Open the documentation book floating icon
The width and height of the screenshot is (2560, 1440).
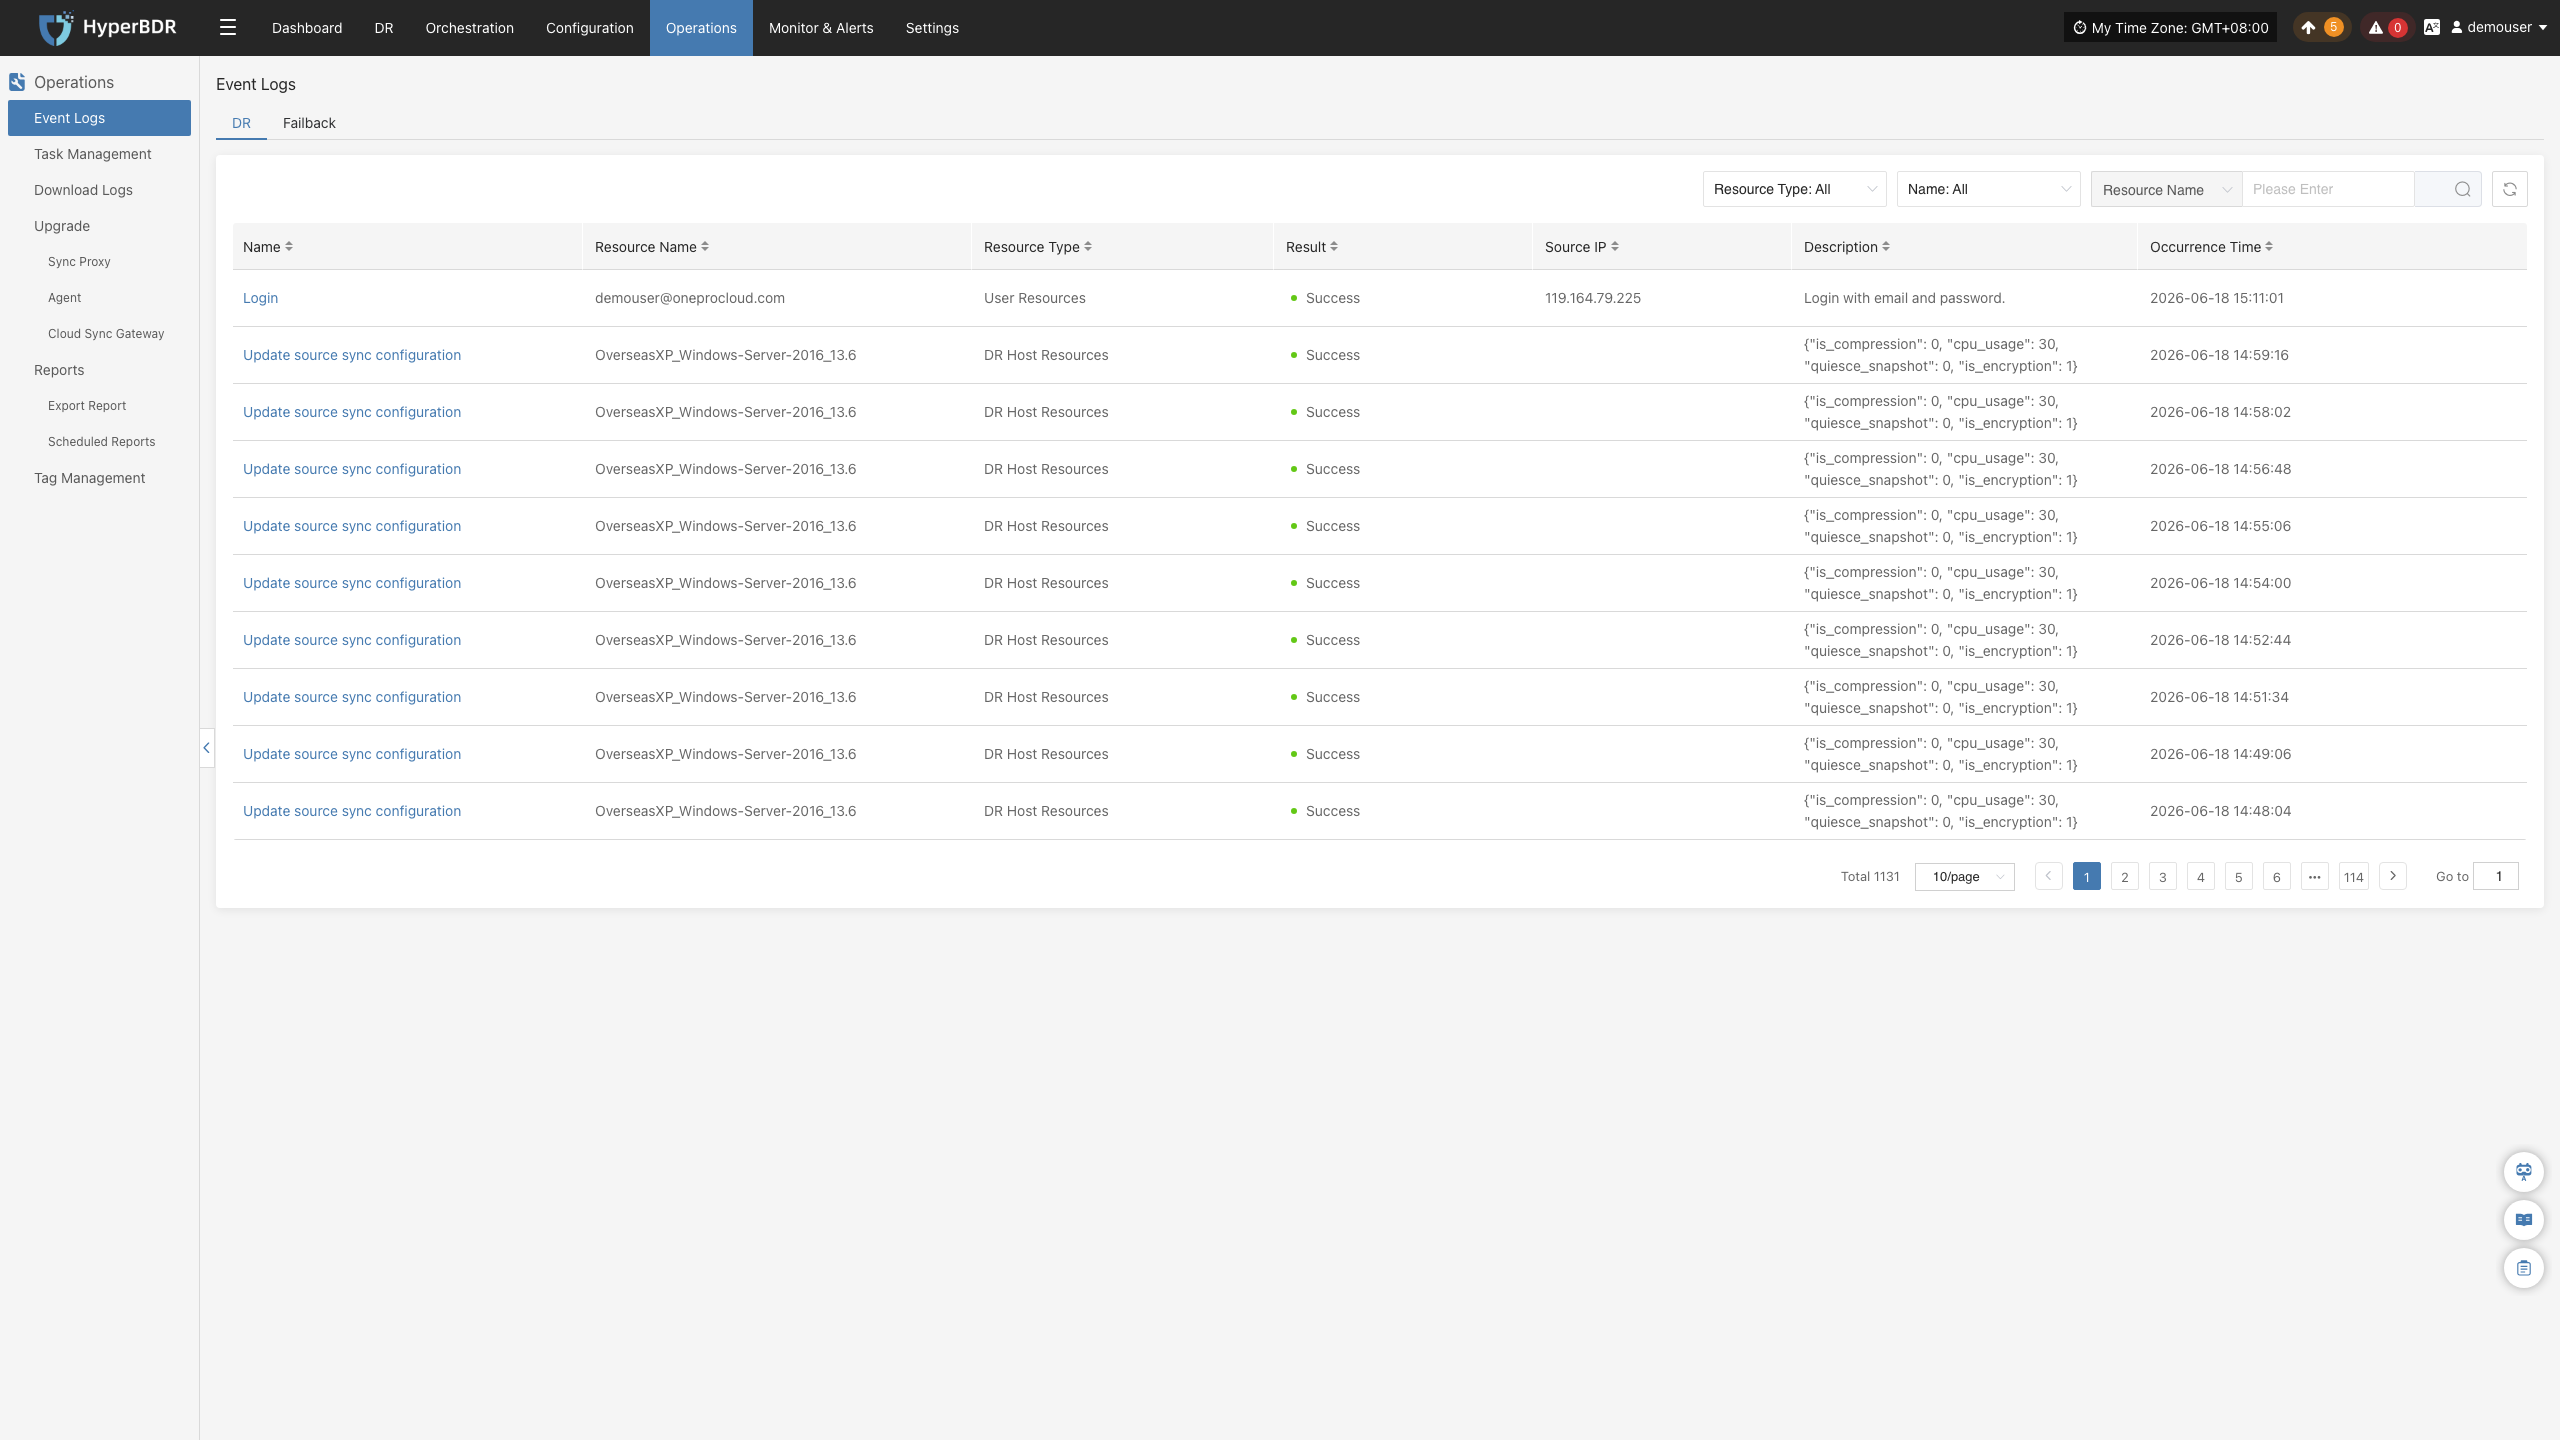(x=2524, y=1220)
